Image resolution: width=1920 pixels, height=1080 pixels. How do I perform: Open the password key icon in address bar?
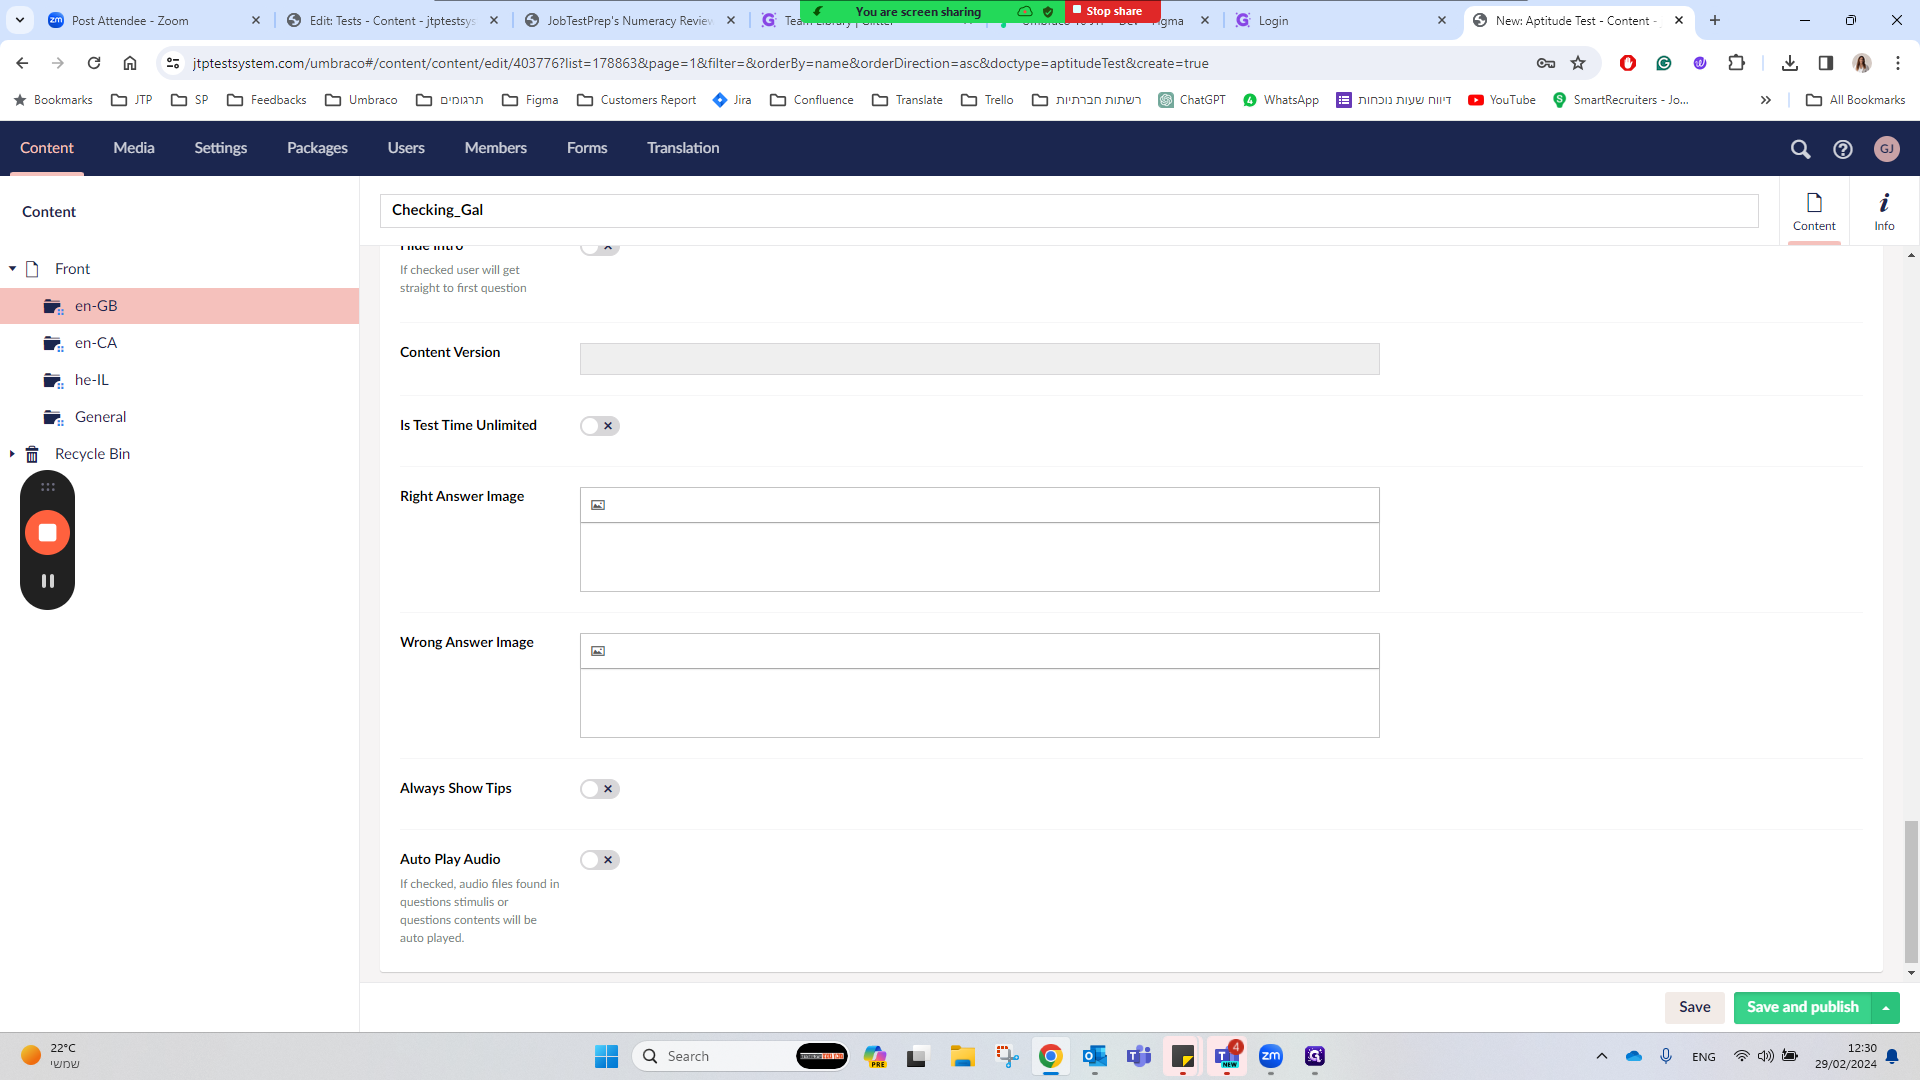[x=1546, y=63]
